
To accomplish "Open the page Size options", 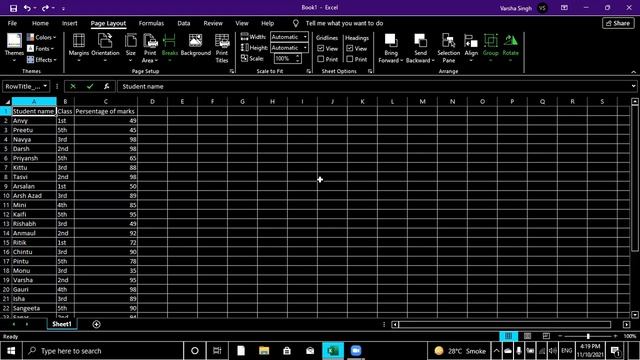I will tap(131, 48).
